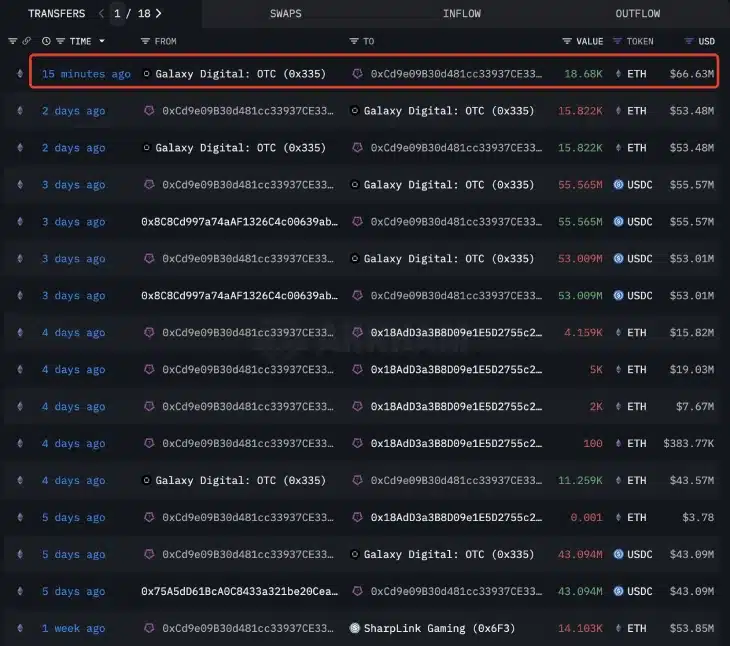730x646 pixels.
Task: Click the wallet icon beside the $19.03M row recipient
Action: 358,370
